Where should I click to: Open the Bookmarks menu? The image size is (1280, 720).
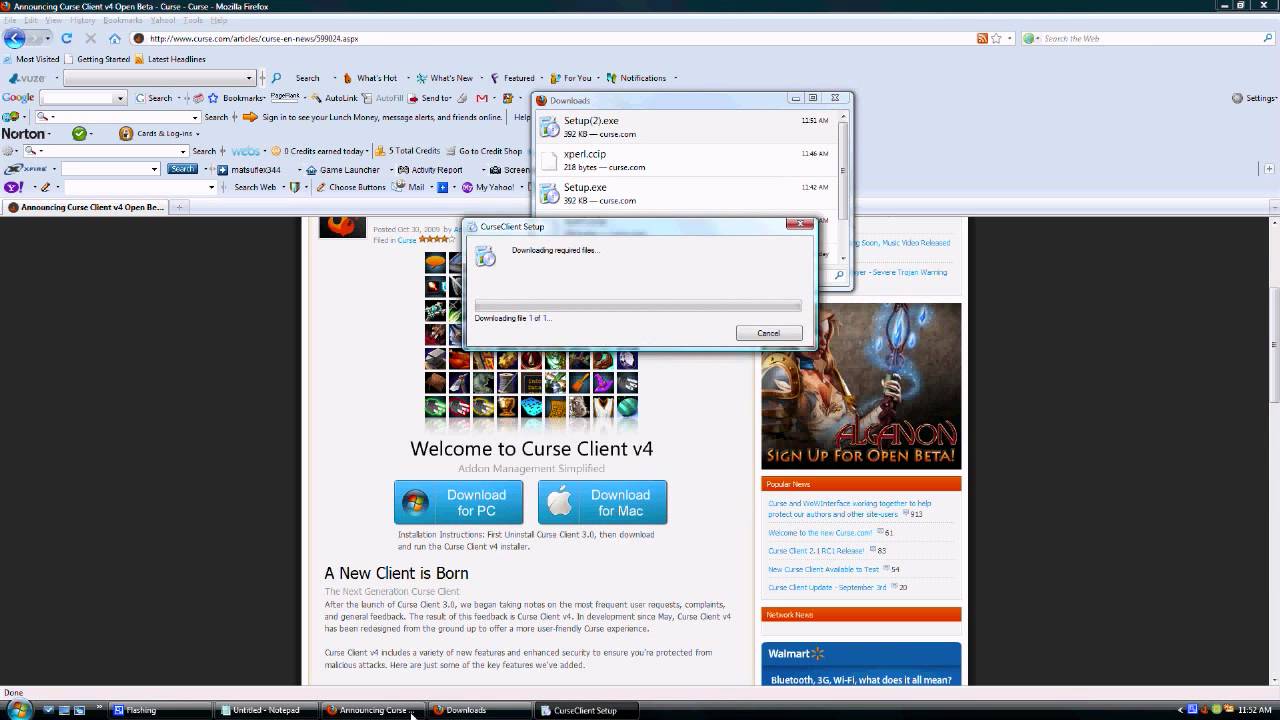point(123,20)
